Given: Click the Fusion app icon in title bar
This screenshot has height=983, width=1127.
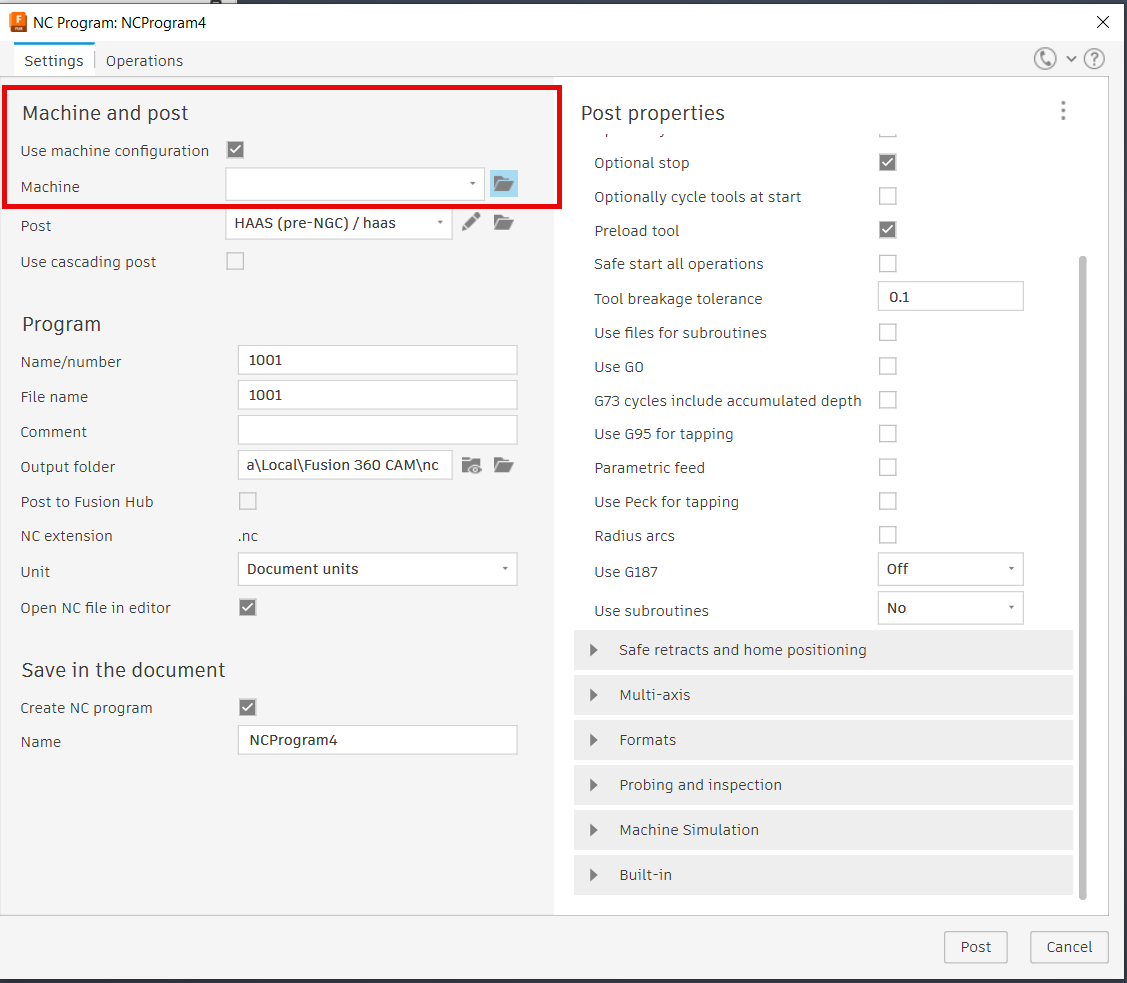Looking at the screenshot, I should pos(18,22).
